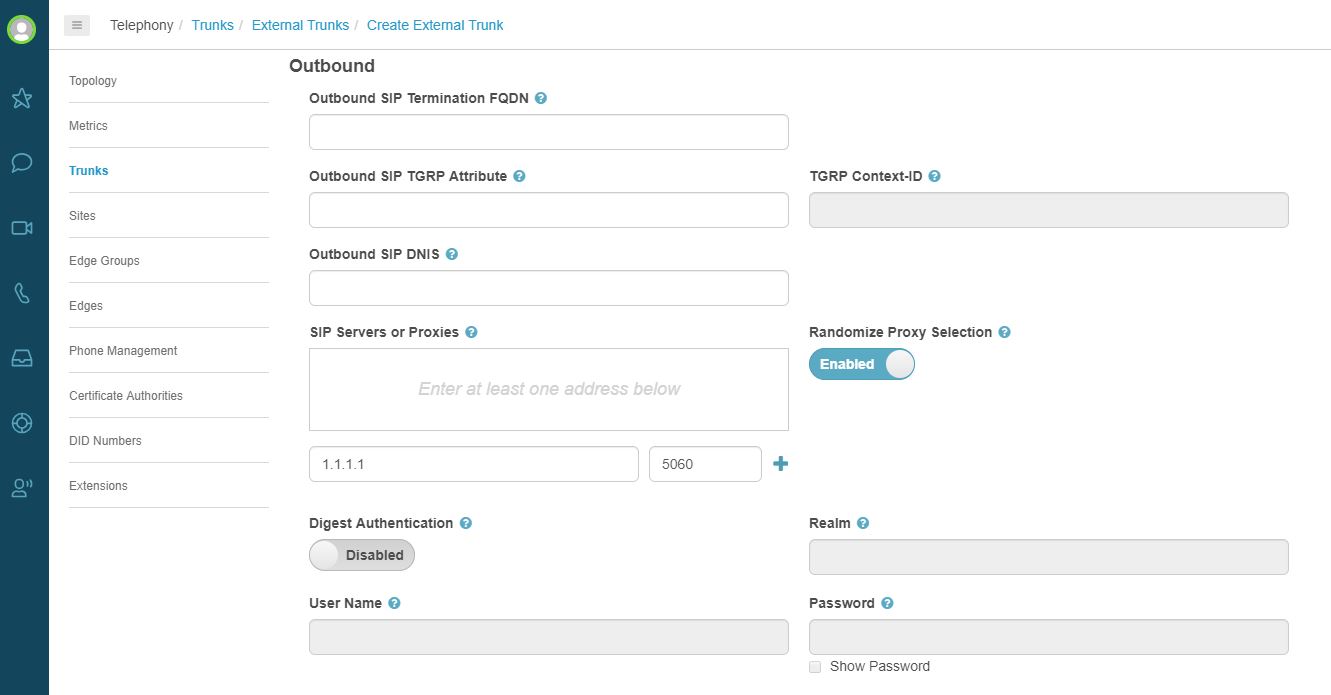The height and width of the screenshot is (695, 1331).
Task: Disable the Randomize Proxy Selection toggle
Action: pyautogui.click(x=862, y=364)
